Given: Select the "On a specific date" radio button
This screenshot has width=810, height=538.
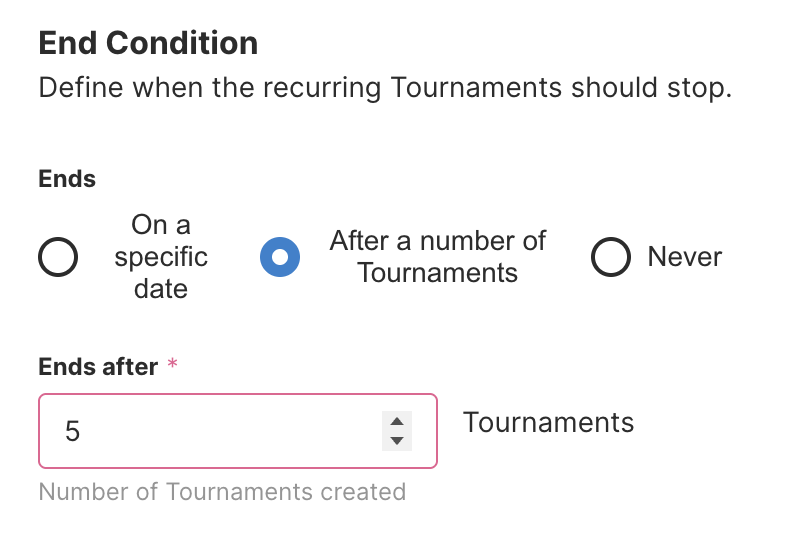Looking at the screenshot, I should coord(58,257).
